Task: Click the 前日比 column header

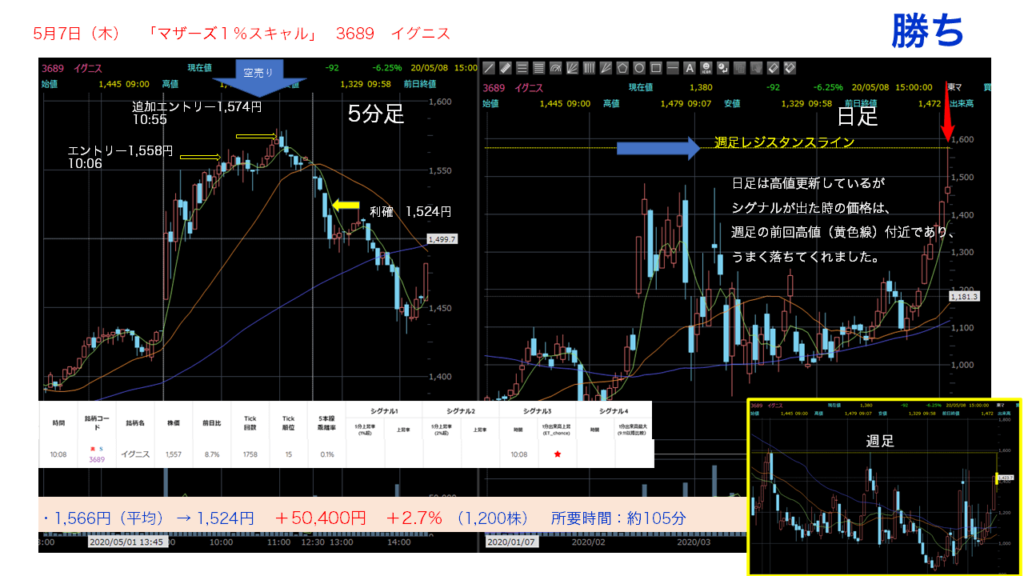Action: click(212, 423)
